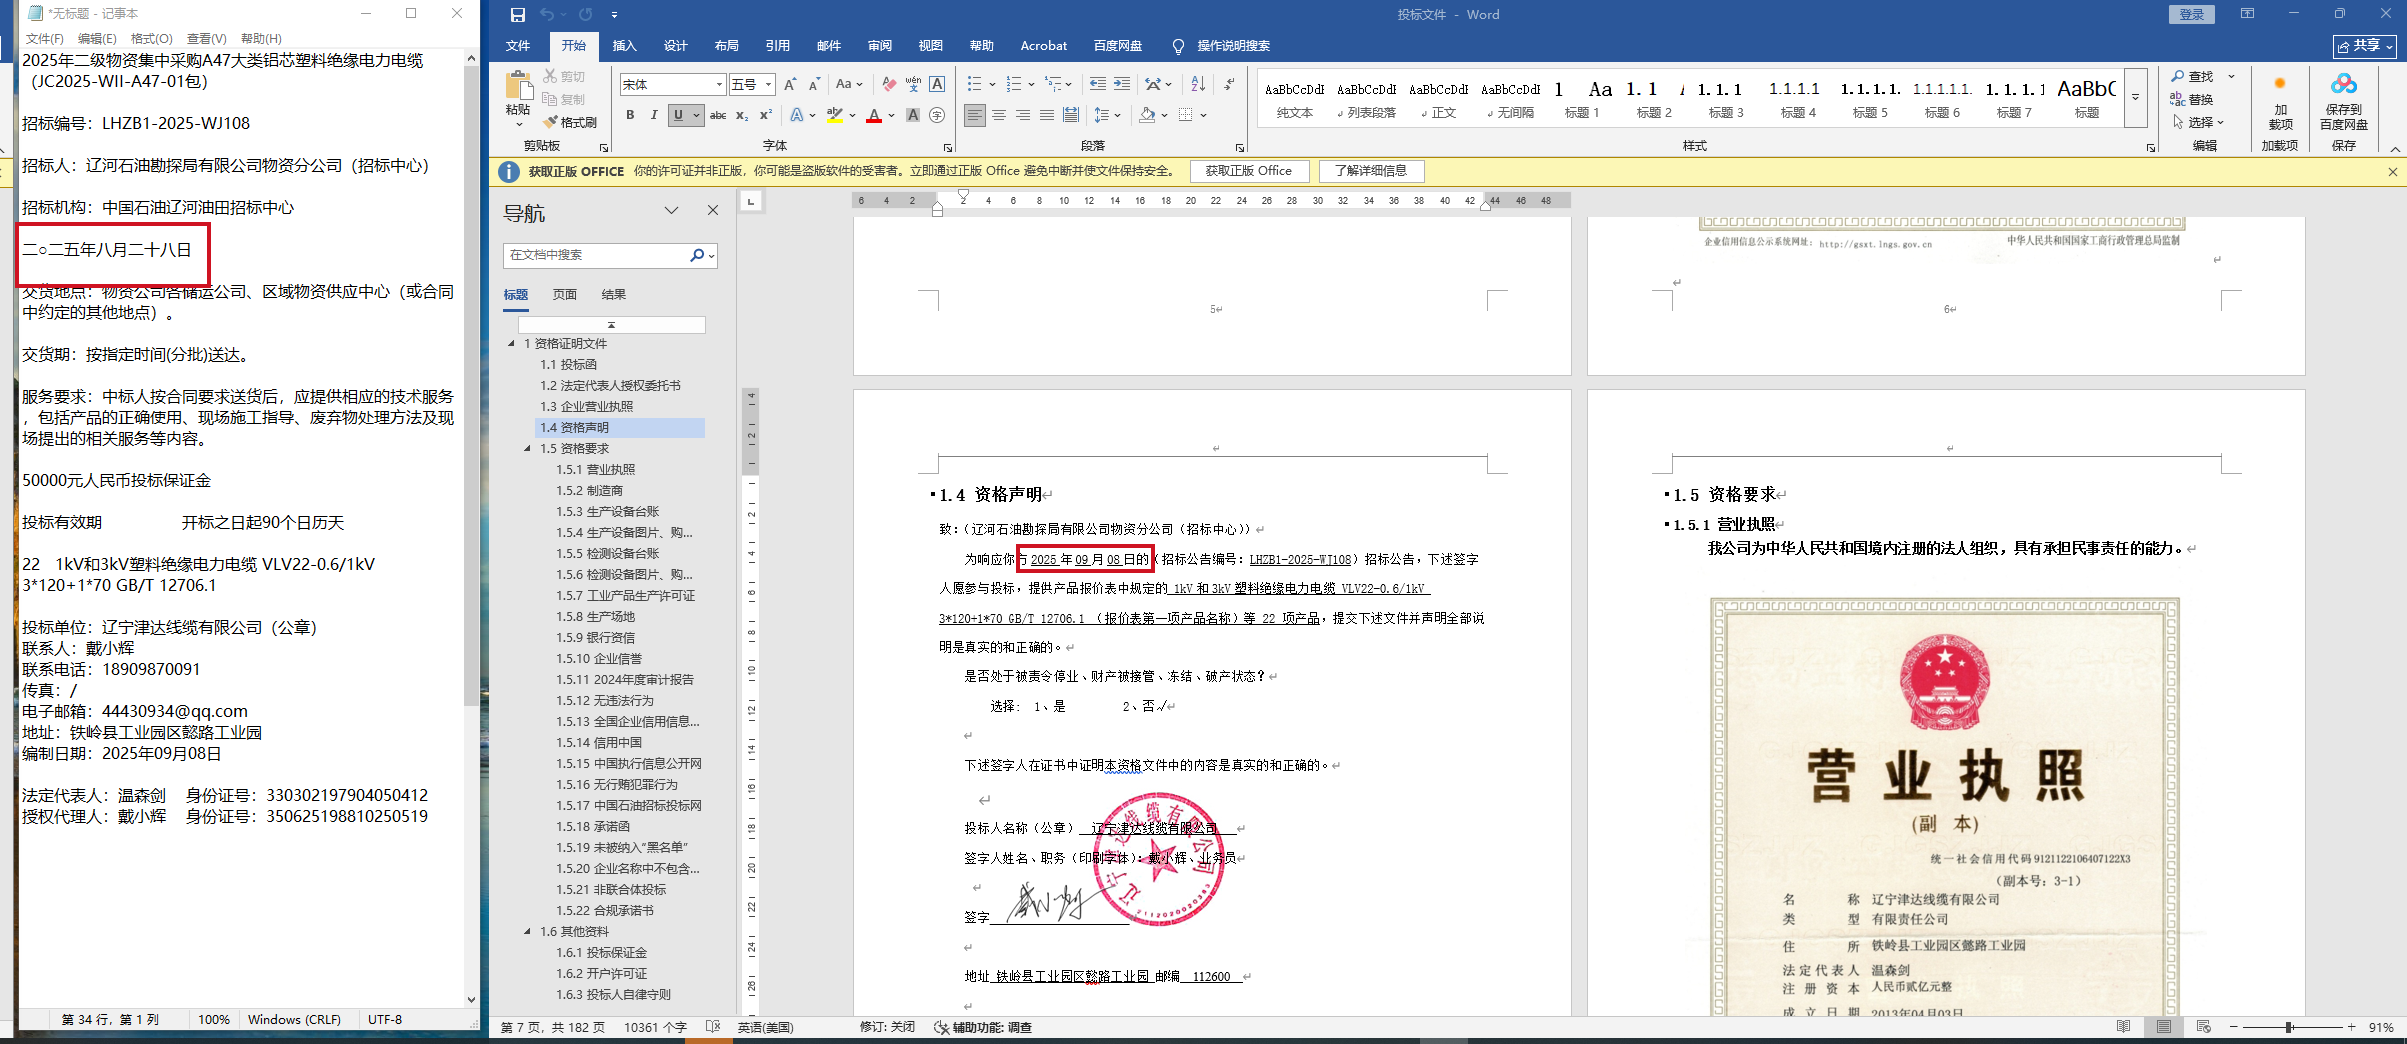Toggle underline formatting

678,115
